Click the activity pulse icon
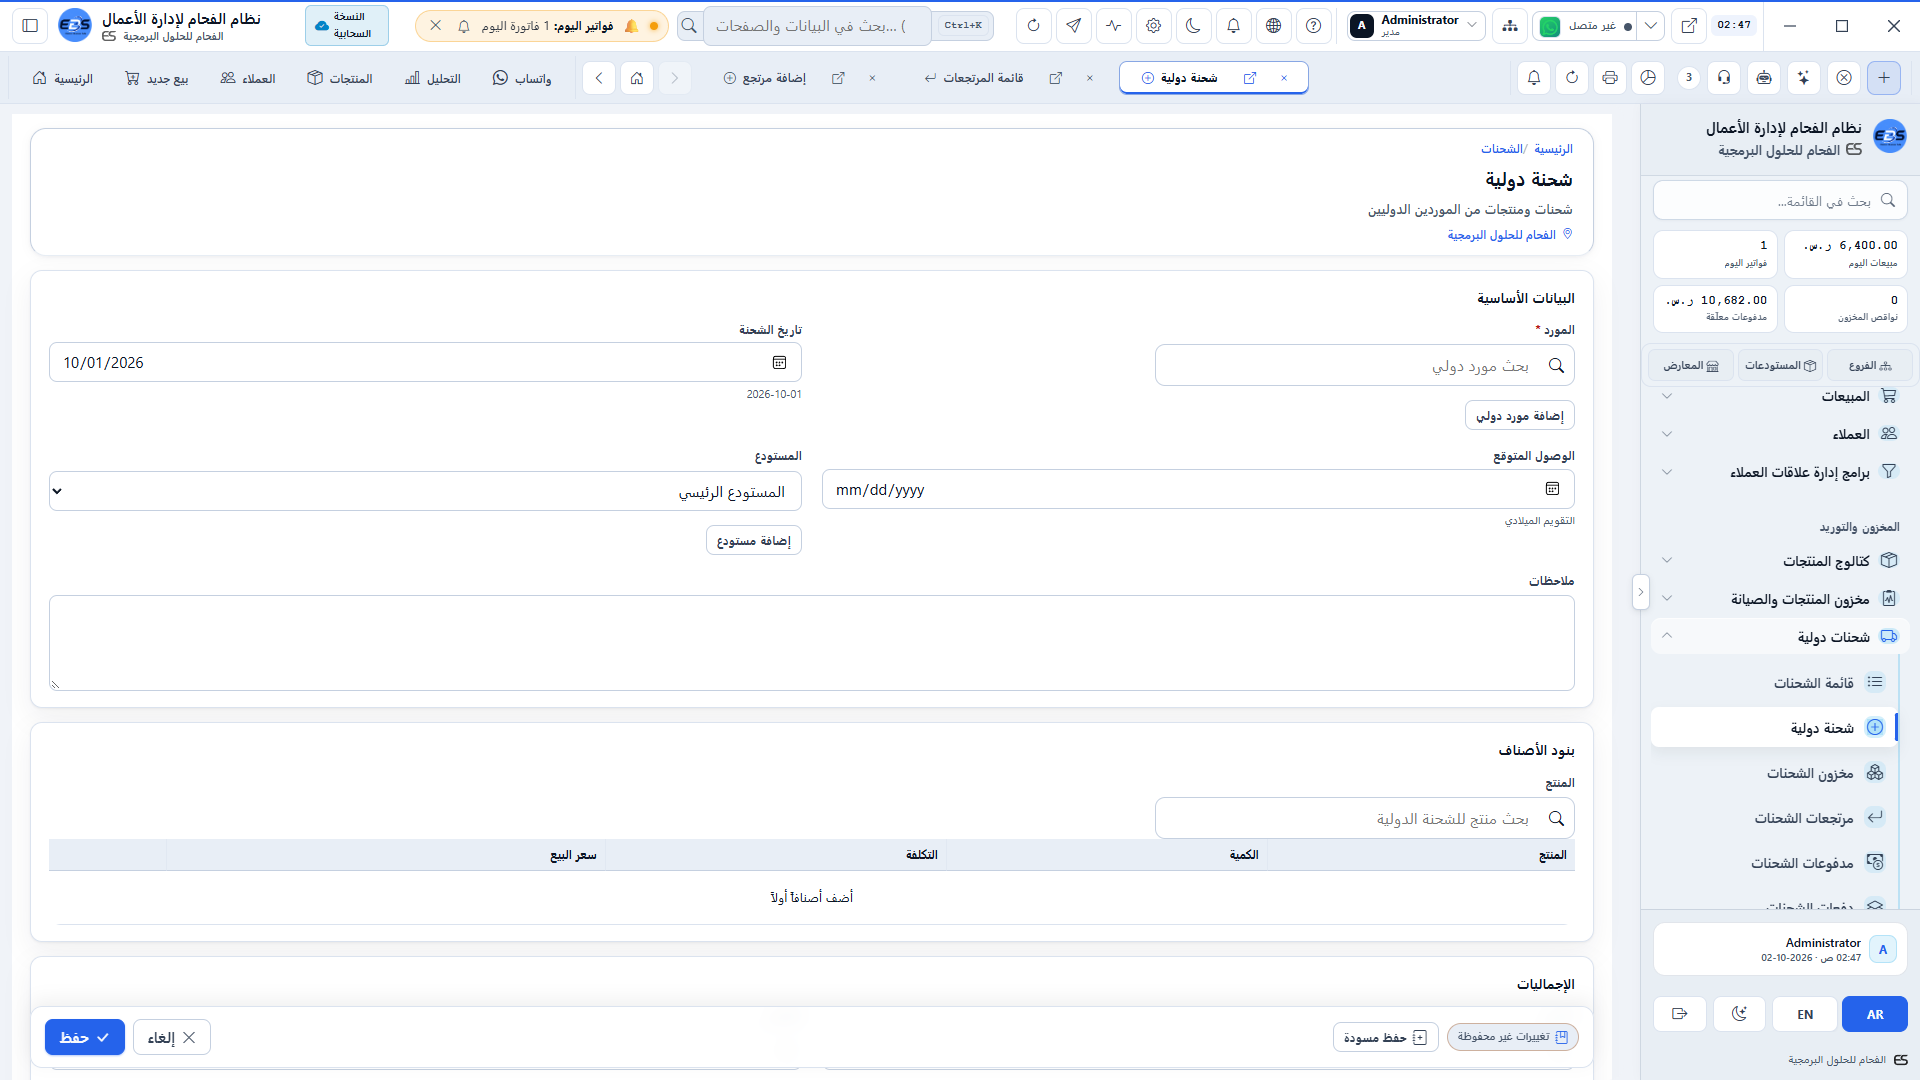 click(1113, 26)
